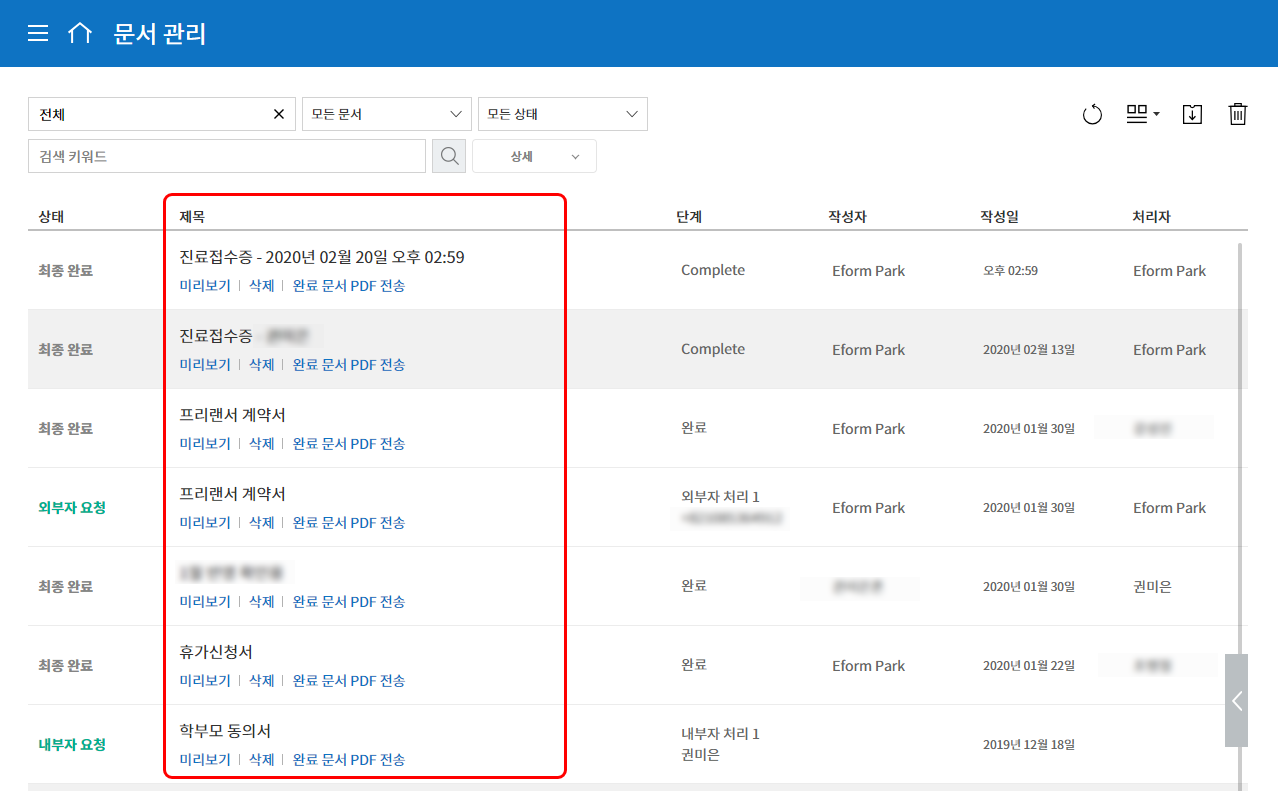Expand the 상세 search options

[534, 156]
